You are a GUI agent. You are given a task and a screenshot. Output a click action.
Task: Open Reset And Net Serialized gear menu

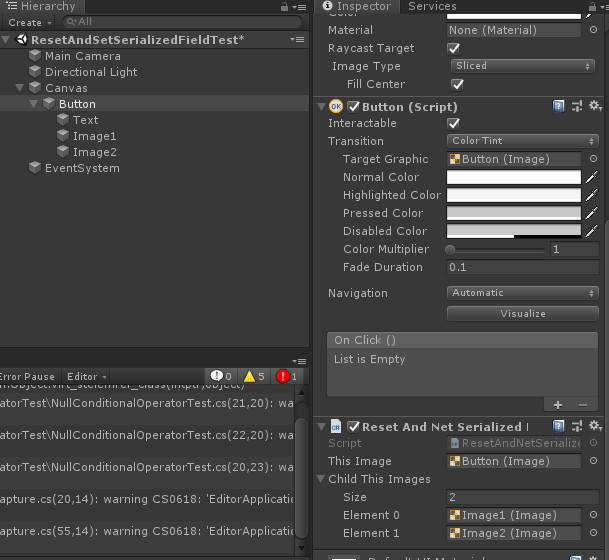(x=595, y=426)
